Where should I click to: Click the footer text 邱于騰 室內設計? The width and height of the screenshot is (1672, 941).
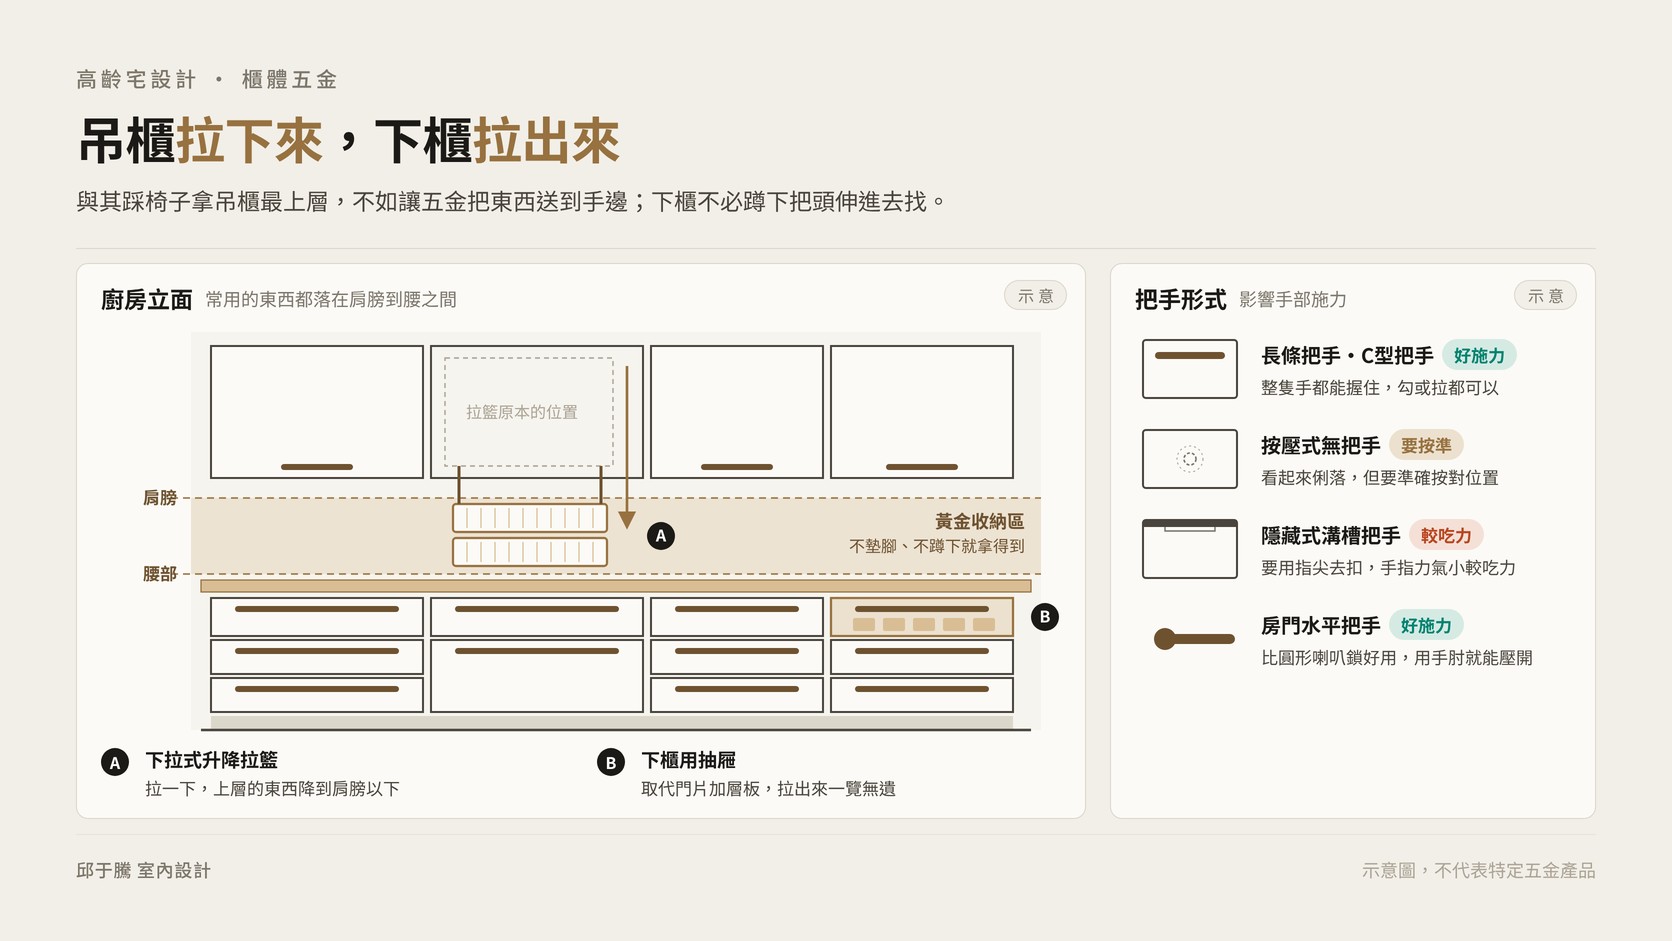coord(143,871)
